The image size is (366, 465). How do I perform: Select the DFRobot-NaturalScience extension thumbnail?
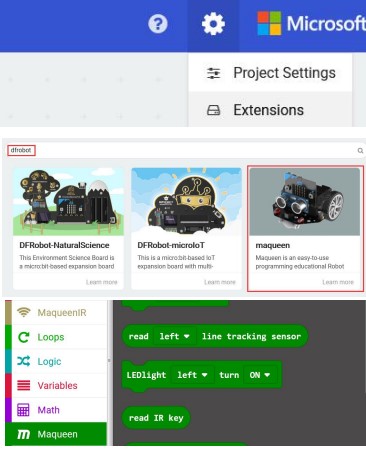68,202
